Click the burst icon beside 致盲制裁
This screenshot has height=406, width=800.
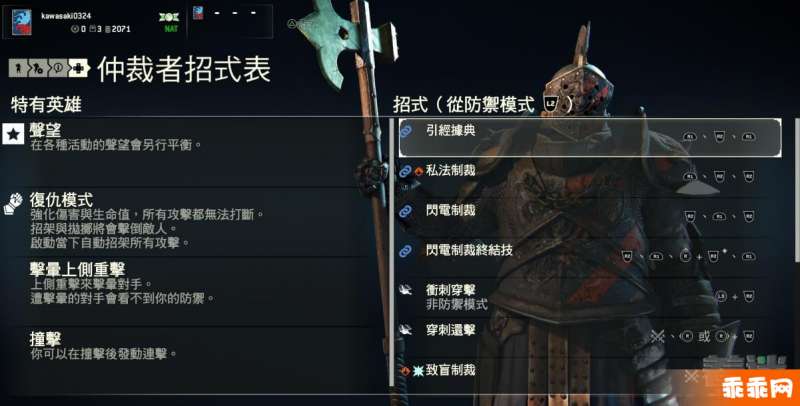coord(418,371)
